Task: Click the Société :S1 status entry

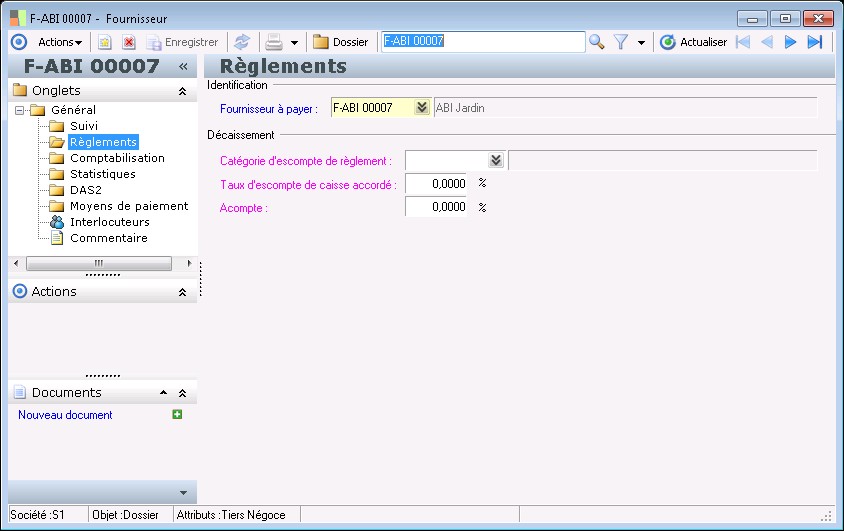Action: tap(37, 515)
